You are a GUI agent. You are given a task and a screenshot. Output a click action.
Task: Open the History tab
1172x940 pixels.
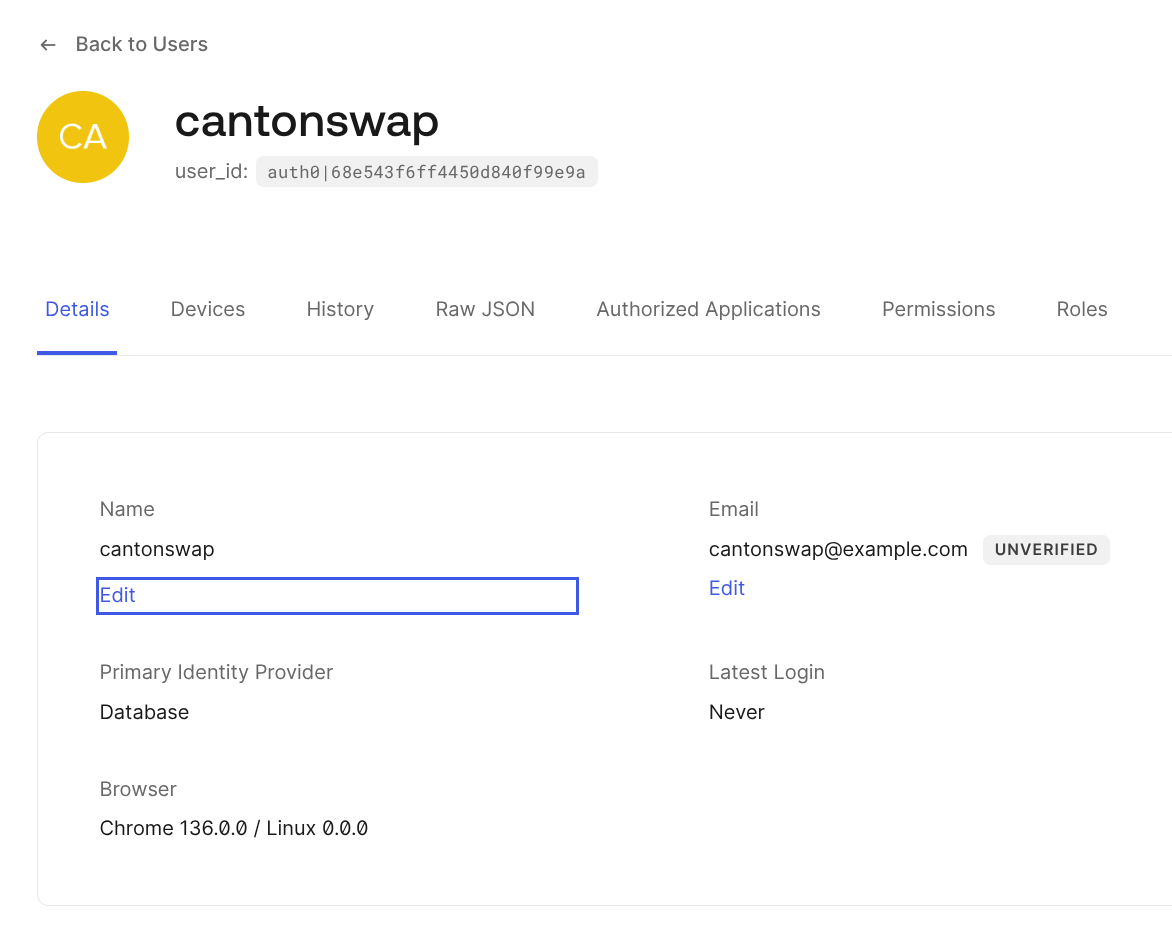click(x=340, y=310)
